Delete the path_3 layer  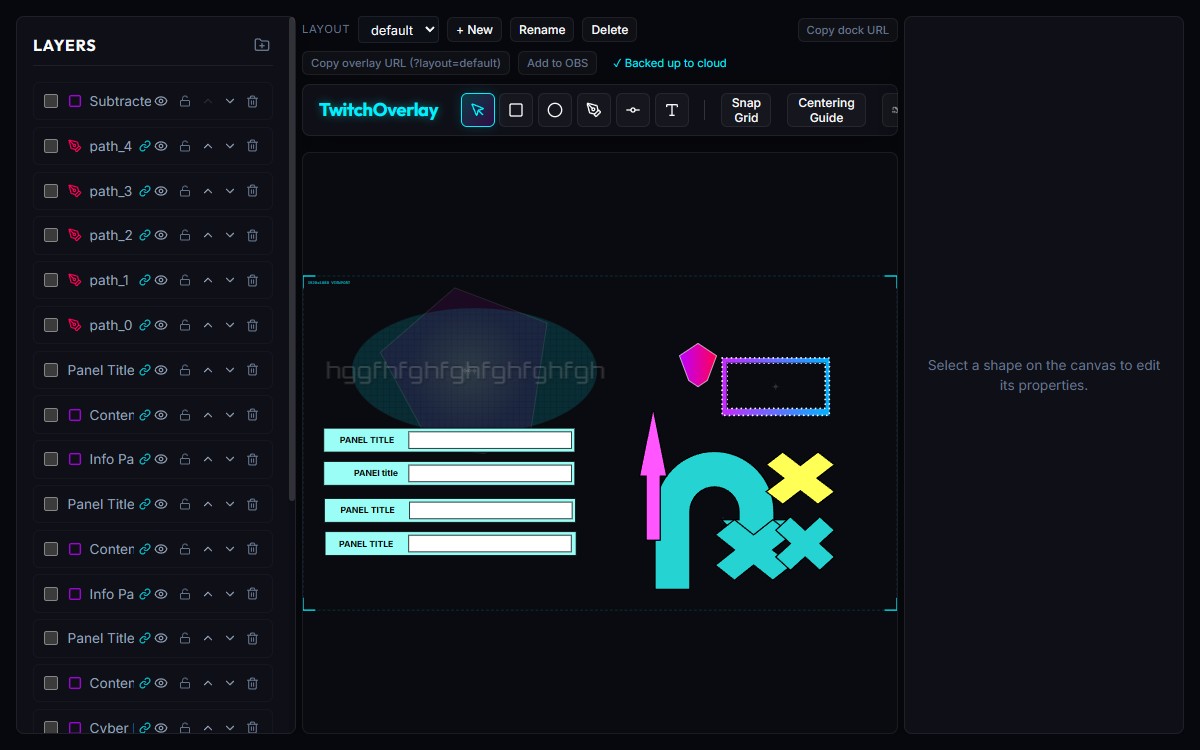click(x=252, y=191)
